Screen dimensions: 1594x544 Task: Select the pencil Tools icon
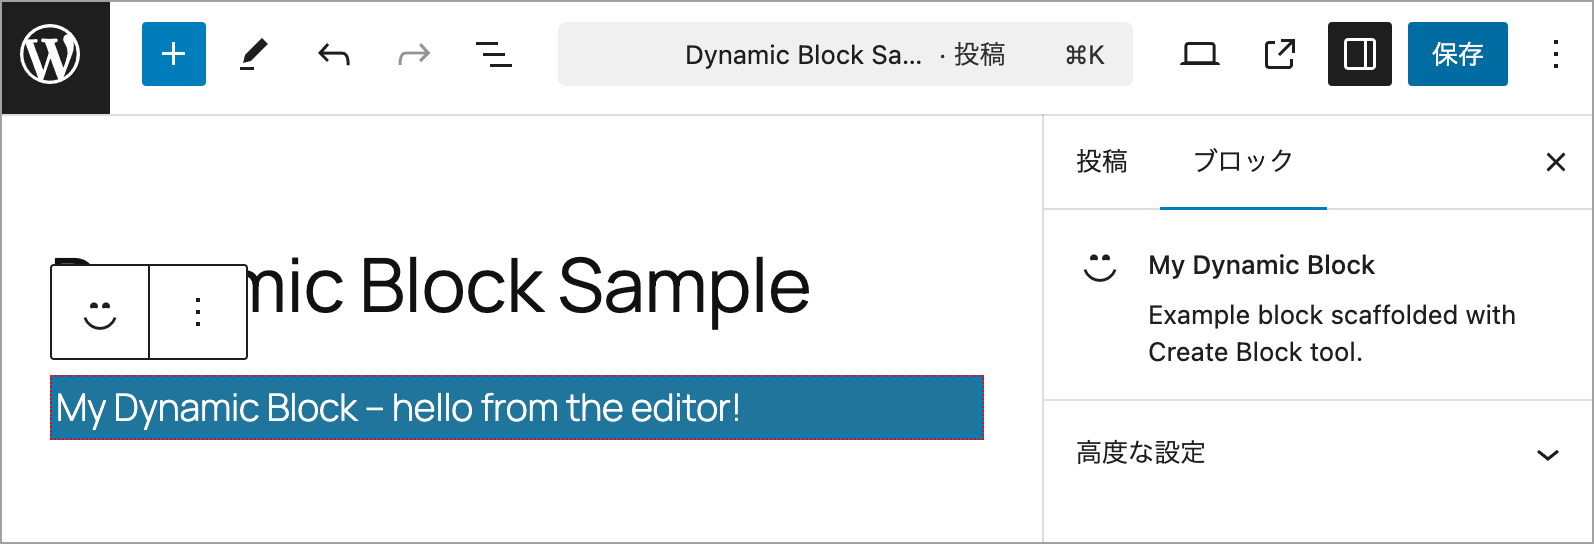[x=254, y=54]
